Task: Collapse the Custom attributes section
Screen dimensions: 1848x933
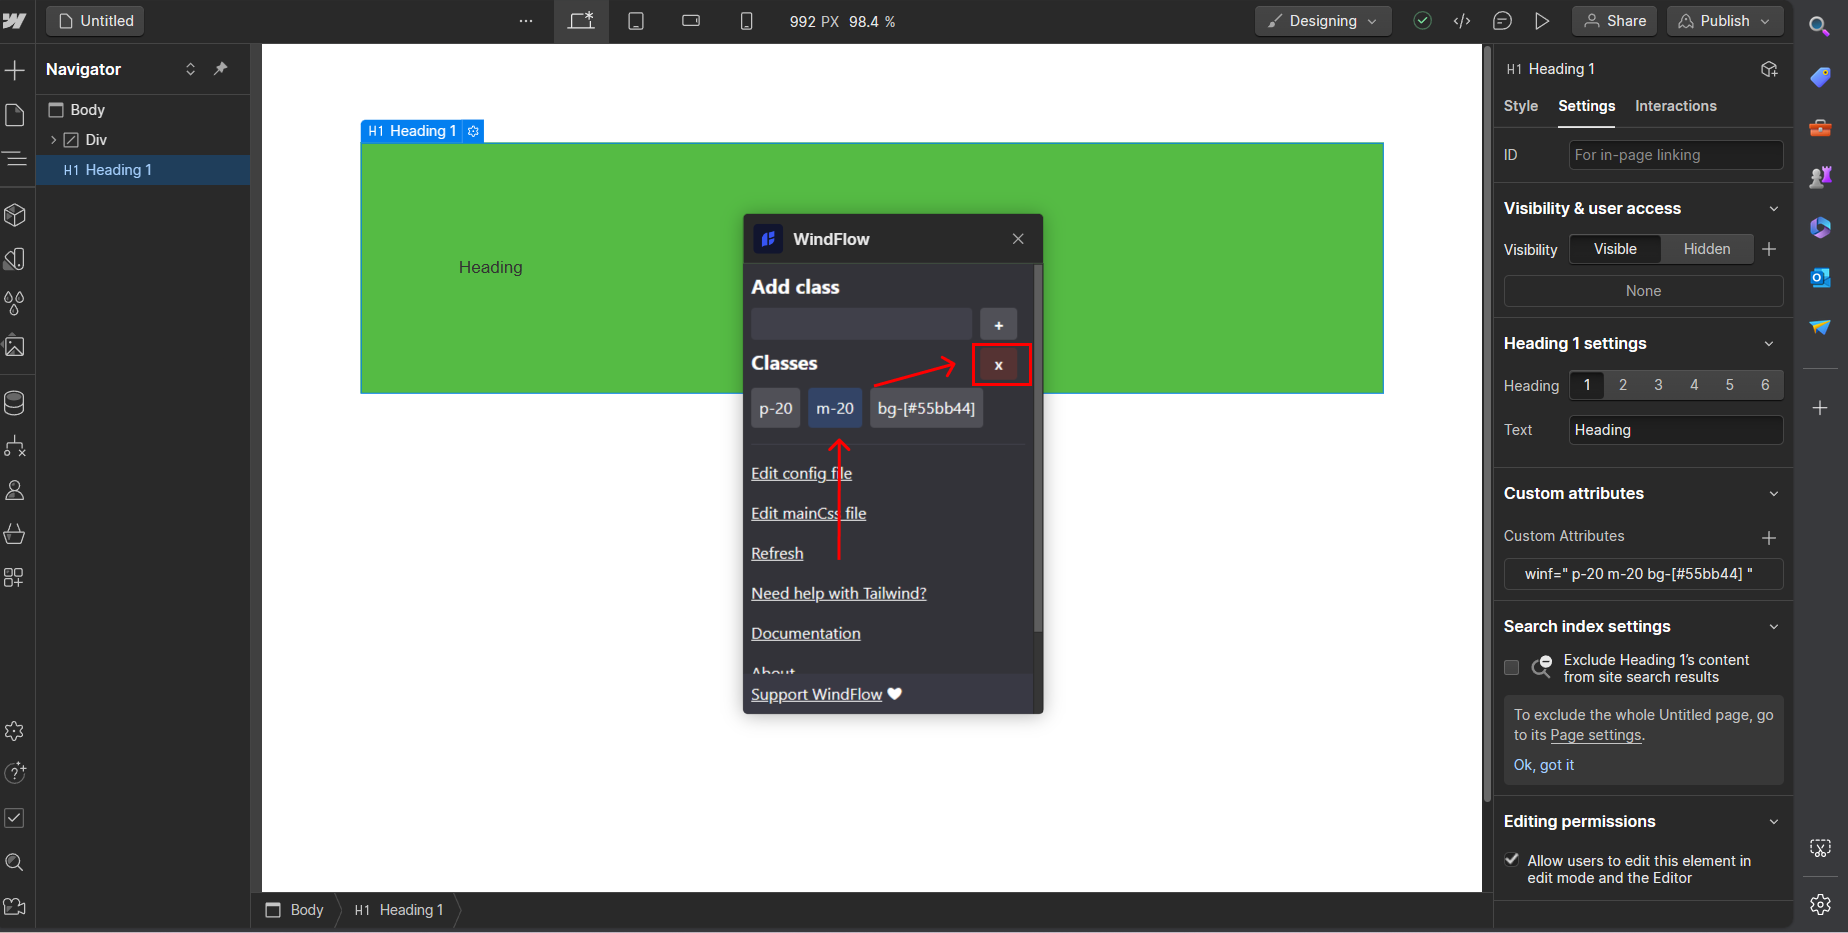Action: 1773,493
